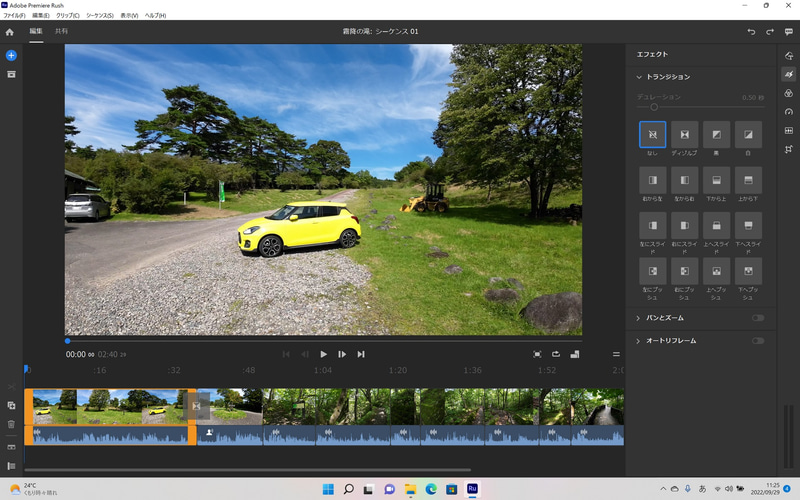800x500 pixels.
Task: Enable the パンとズーム toggle switch
Action: [x=758, y=318]
